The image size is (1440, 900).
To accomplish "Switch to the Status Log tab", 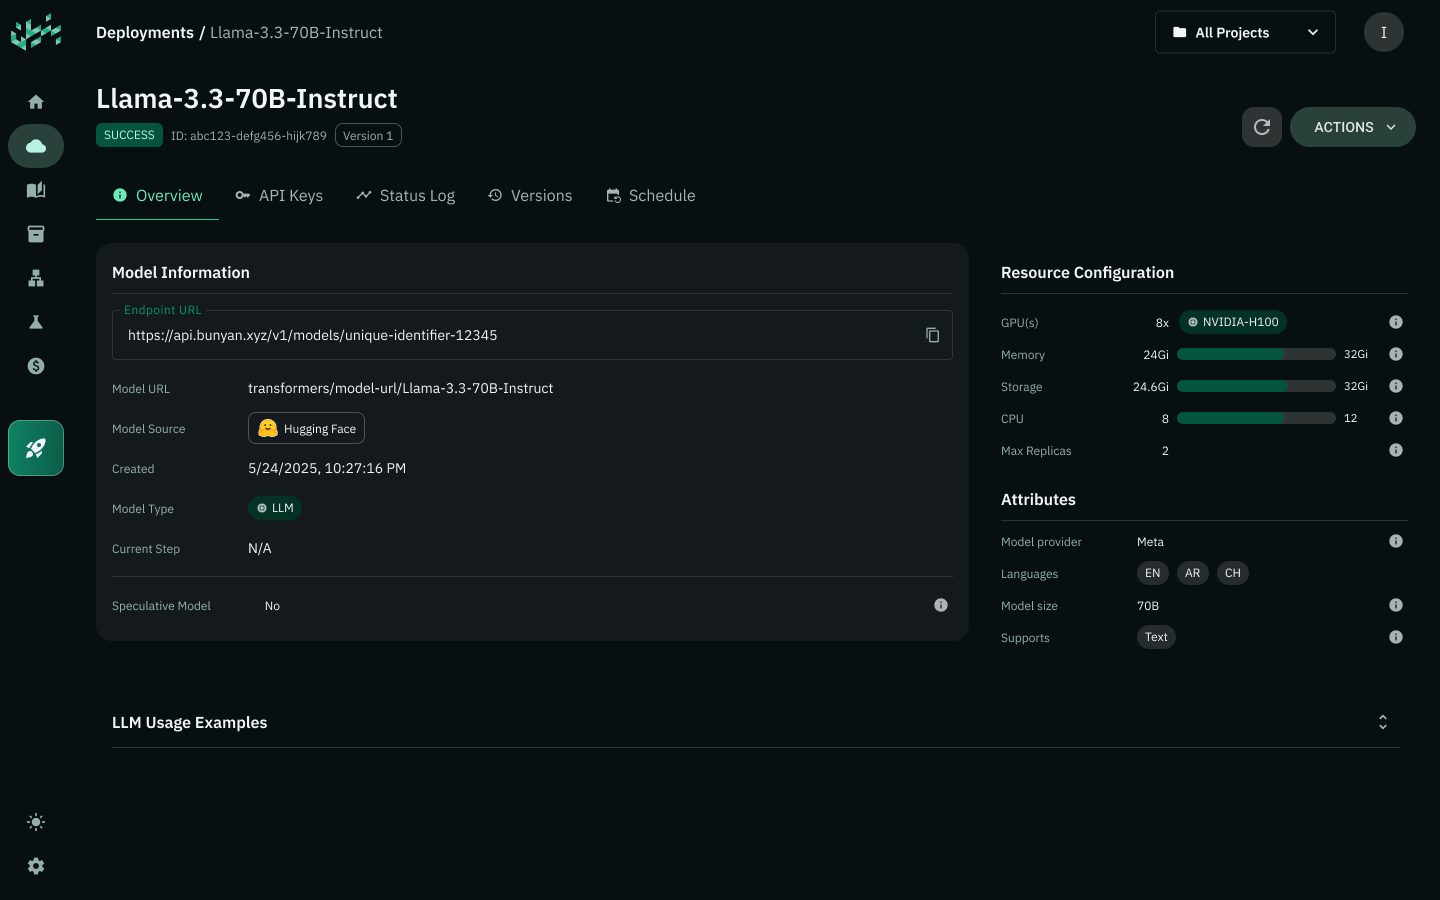I will (405, 196).
